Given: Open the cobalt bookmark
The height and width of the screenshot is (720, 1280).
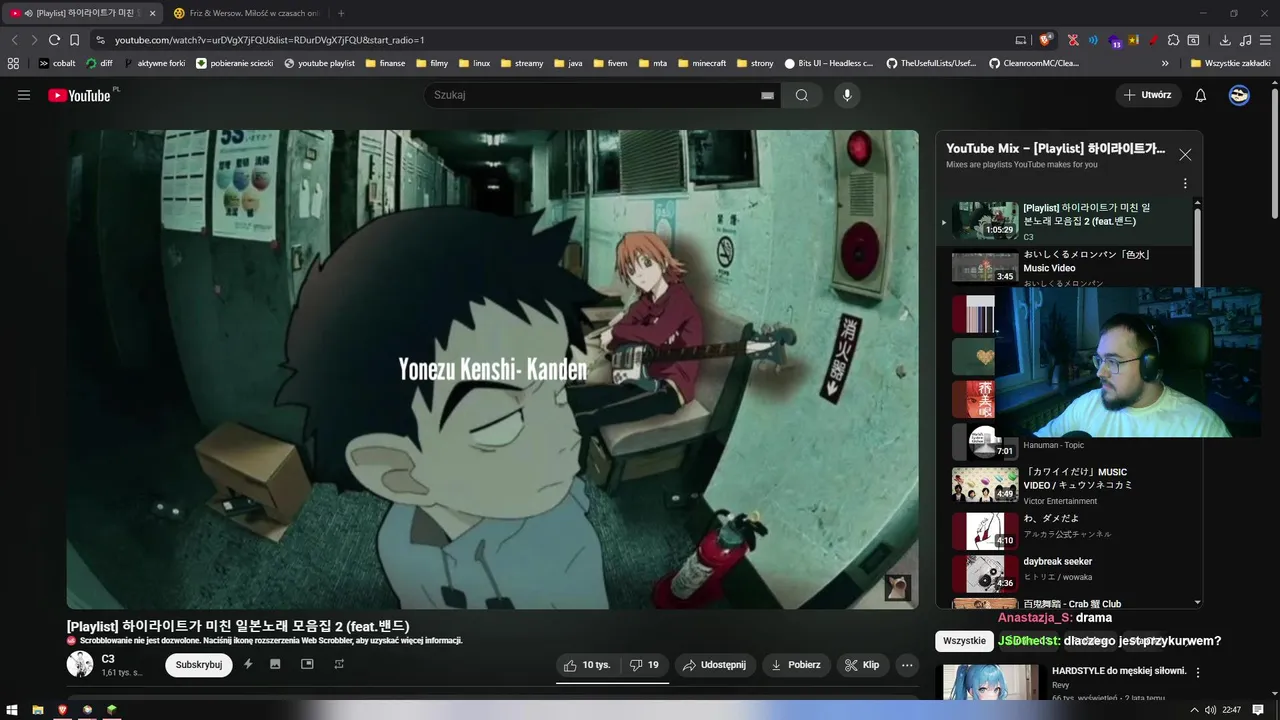Looking at the screenshot, I should click(57, 63).
